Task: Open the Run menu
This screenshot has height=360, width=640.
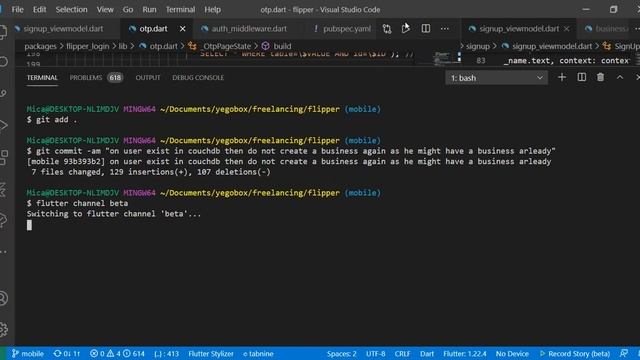Action: [x=149, y=9]
